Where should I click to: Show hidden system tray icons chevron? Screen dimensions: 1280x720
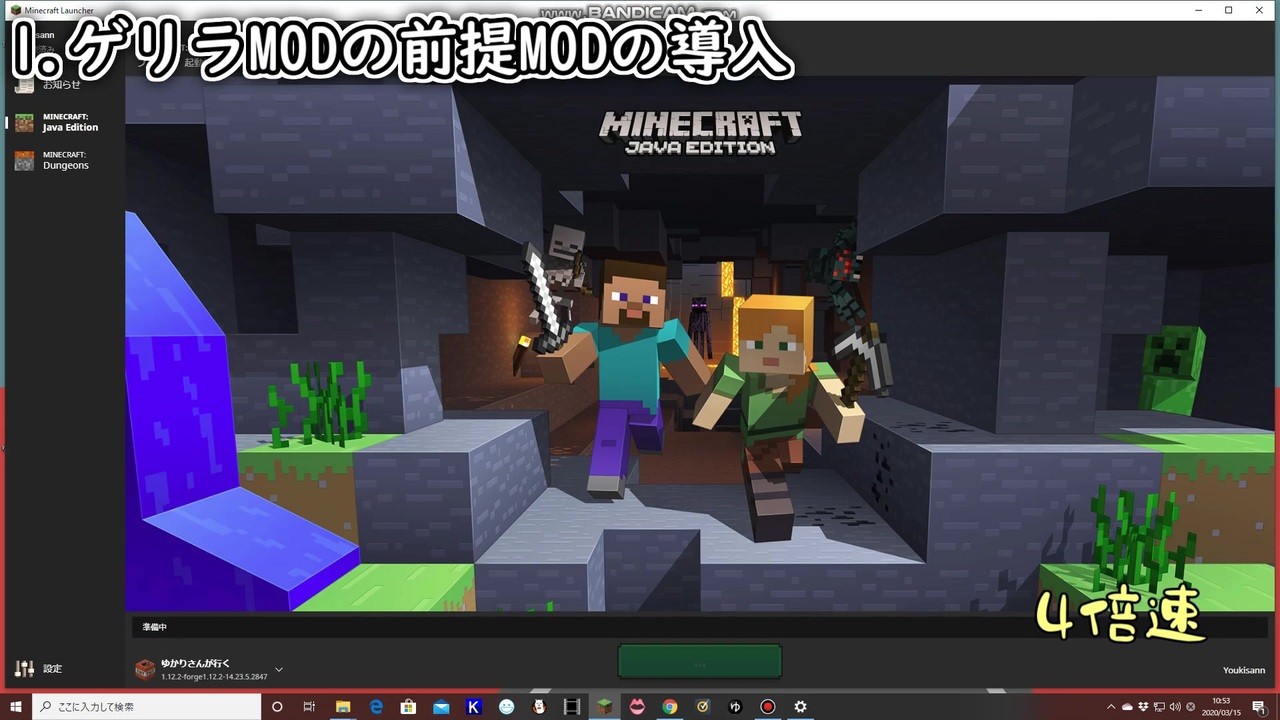(x=1111, y=706)
